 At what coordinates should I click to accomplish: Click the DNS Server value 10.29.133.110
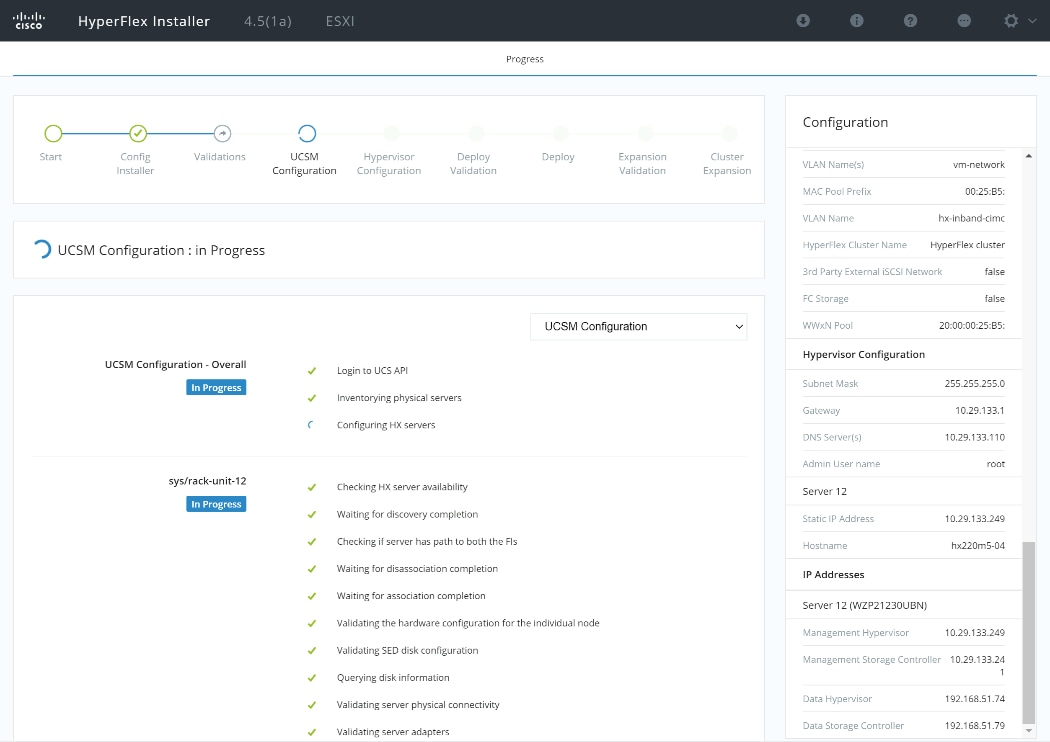(974, 437)
